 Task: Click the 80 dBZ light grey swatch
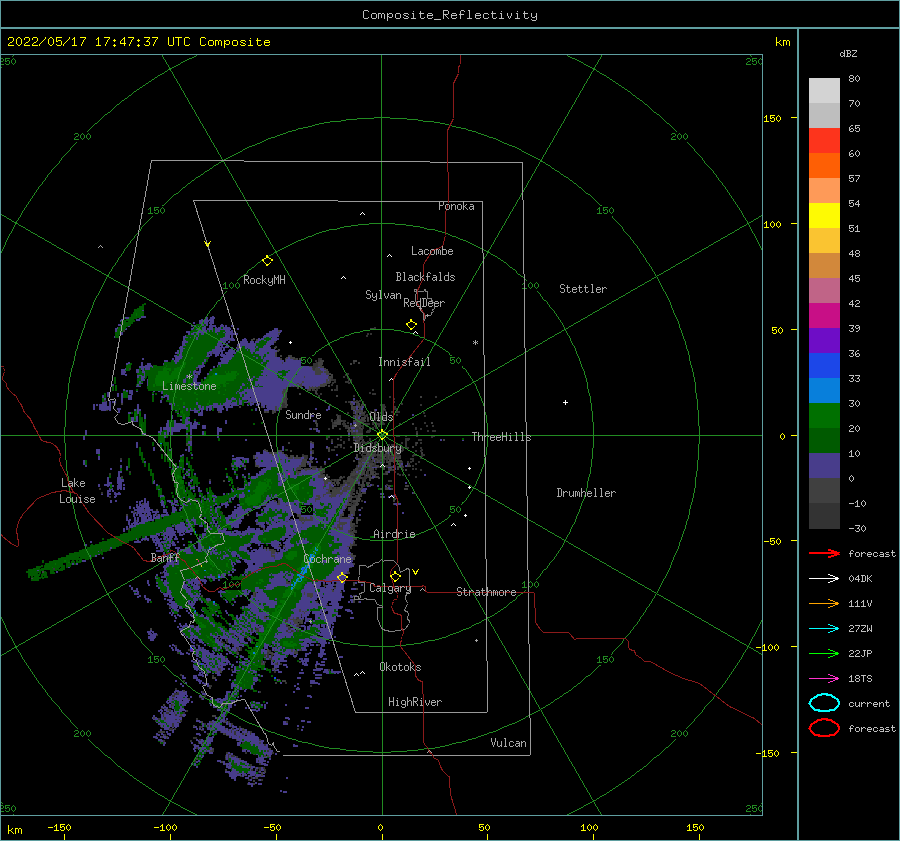coord(824,91)
